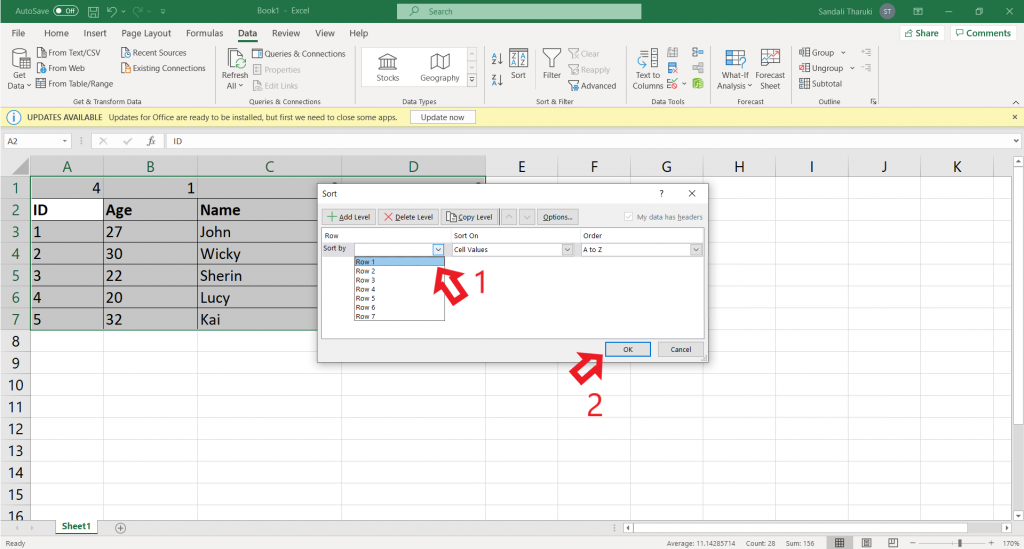The width and height of the screenshot is (1024, 549).
Task: Open the Sort dialog from ribbon
Action: (519, 64)
